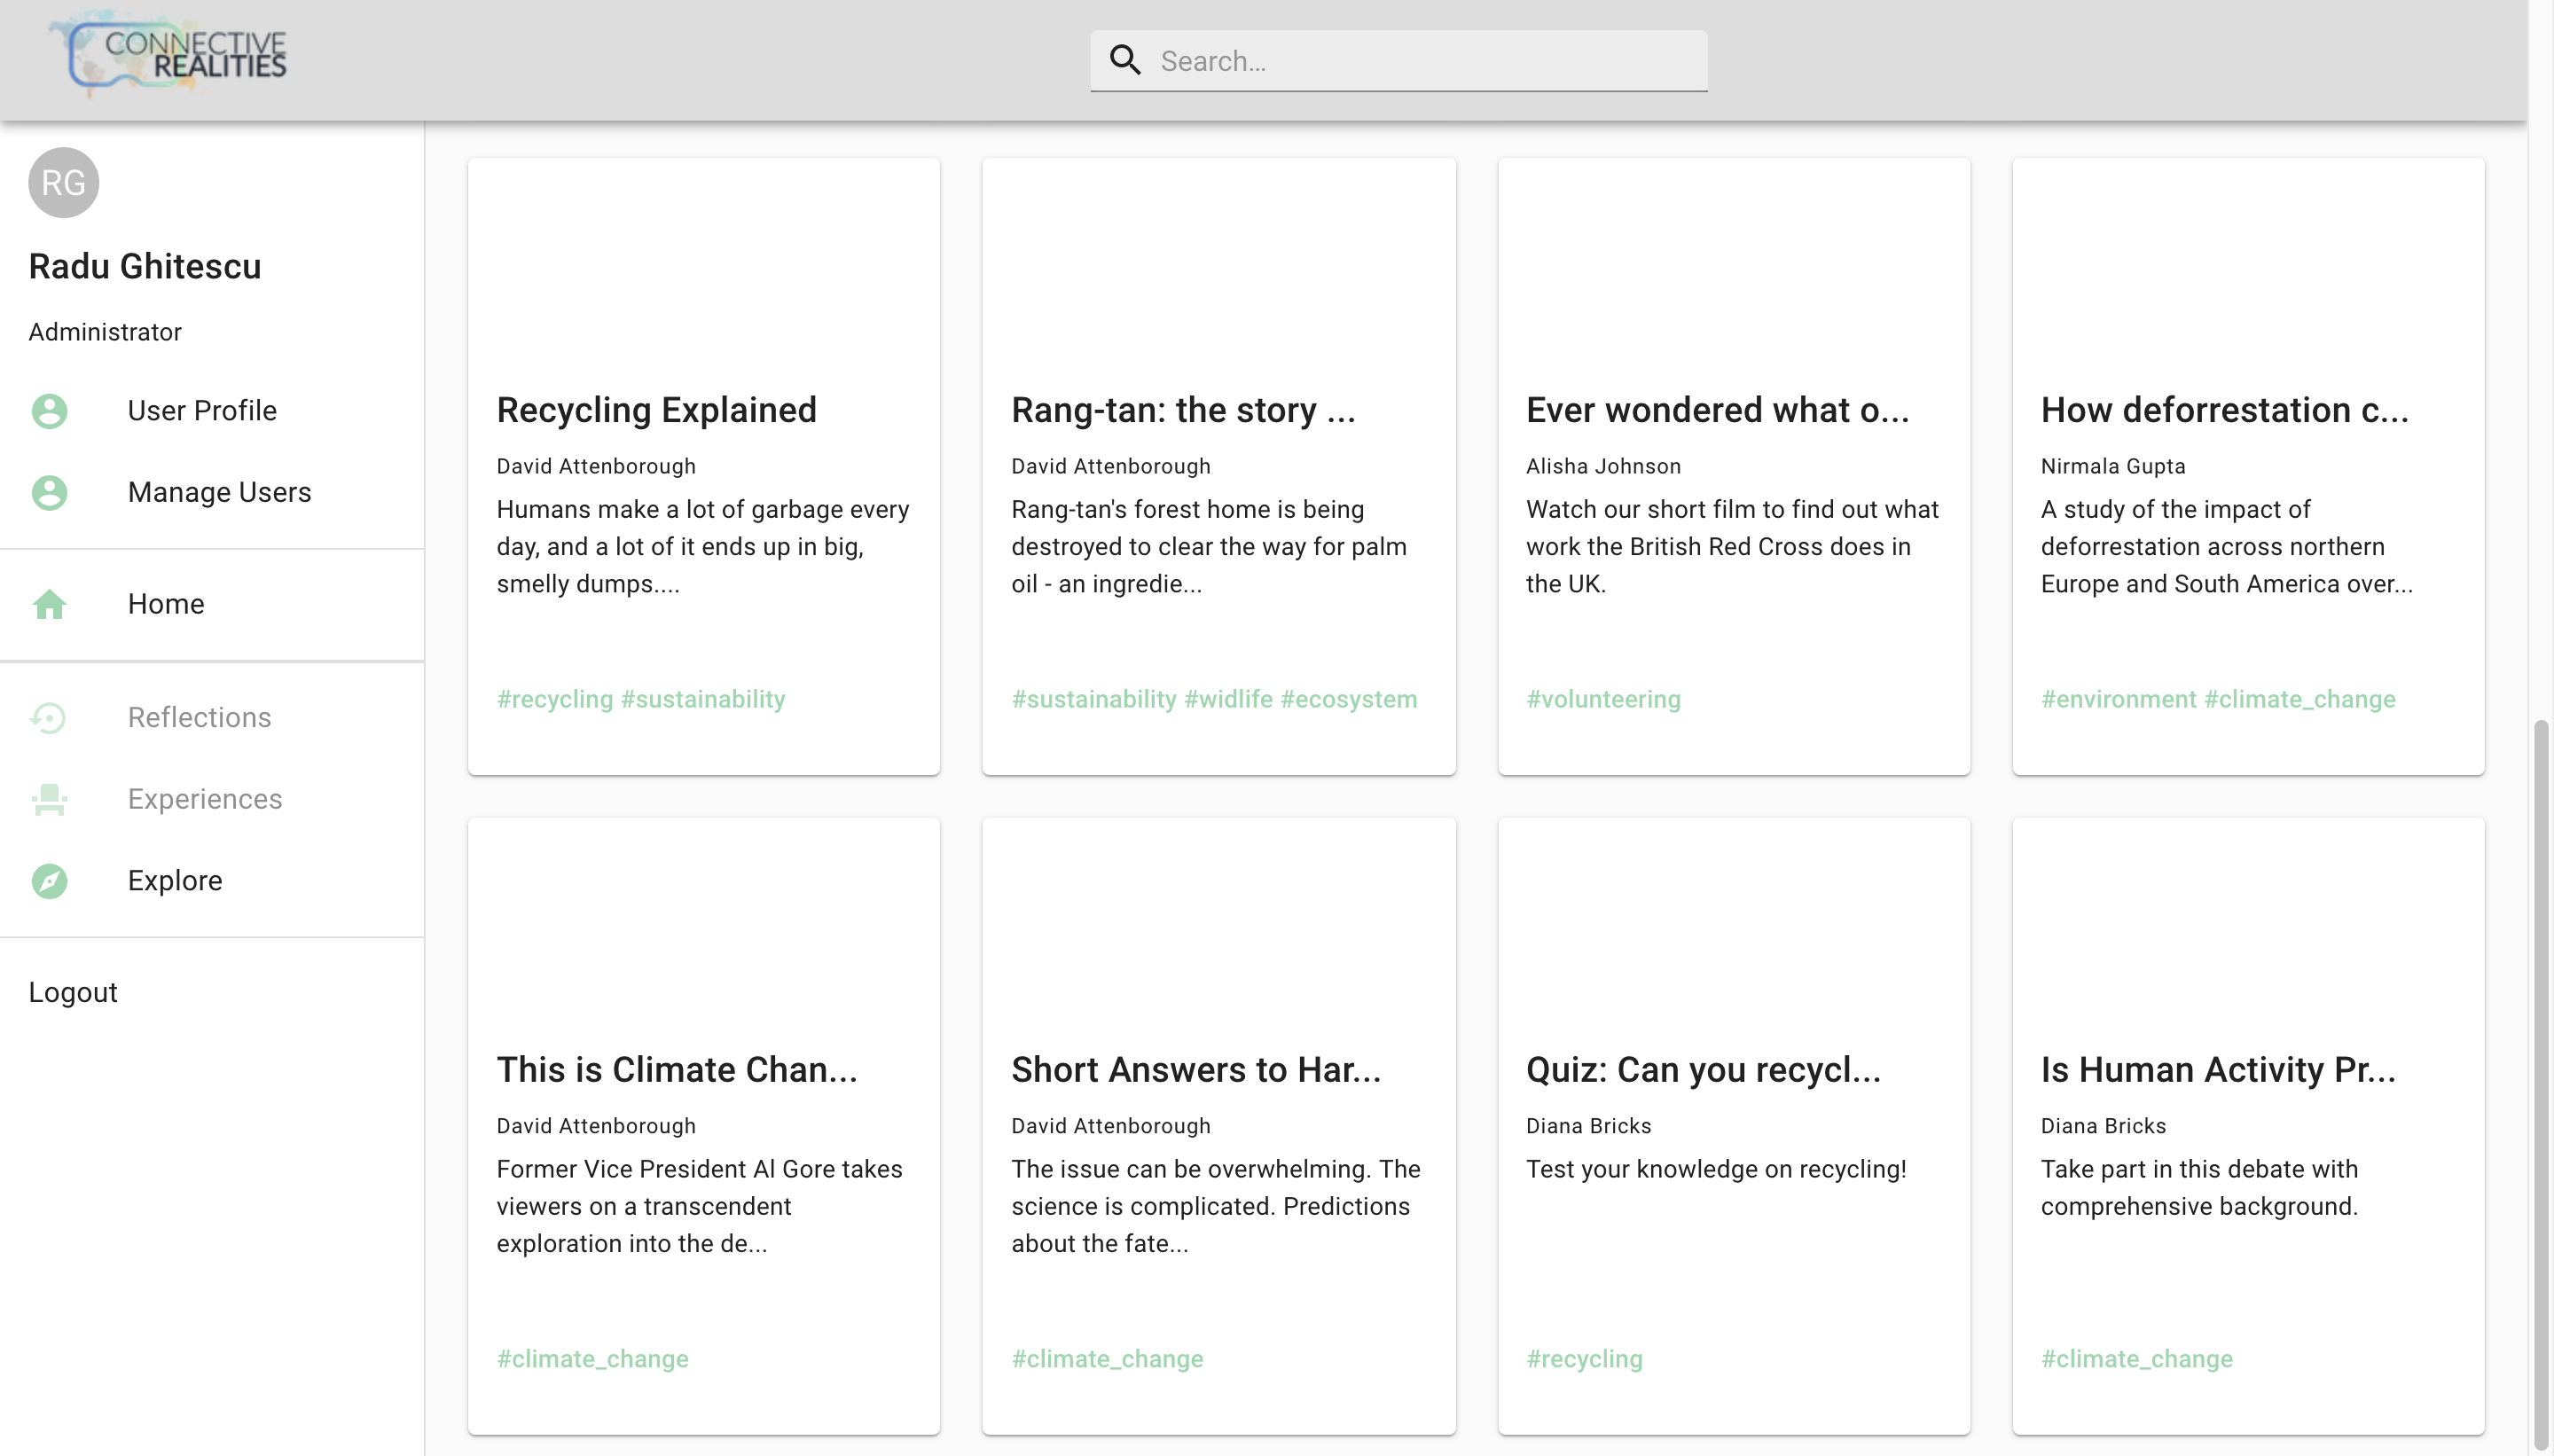Open the Manage Users menu item
Screen dimensions: 2554x1456
tap(219, 492)
